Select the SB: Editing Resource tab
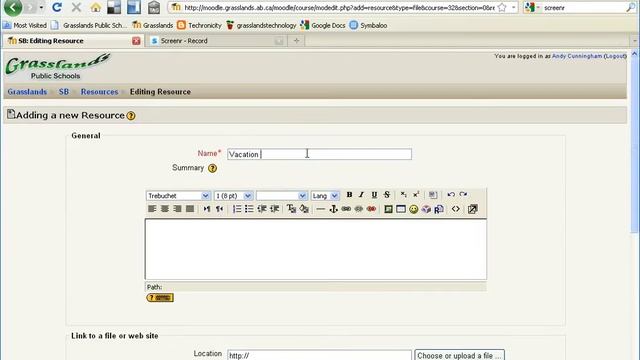 73,41
